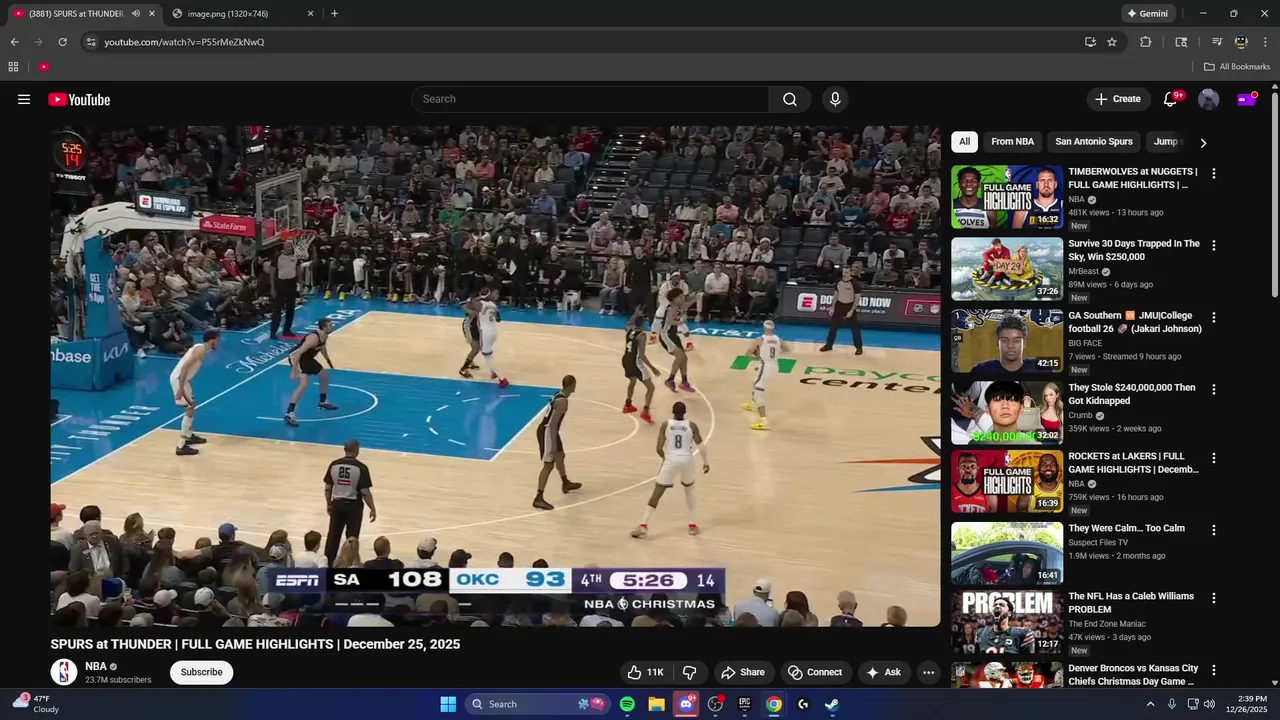The image size is (1280, 720).
Task: Subscribe to the NBA channel
Action: pyautogui.click(x=201, y=672)
